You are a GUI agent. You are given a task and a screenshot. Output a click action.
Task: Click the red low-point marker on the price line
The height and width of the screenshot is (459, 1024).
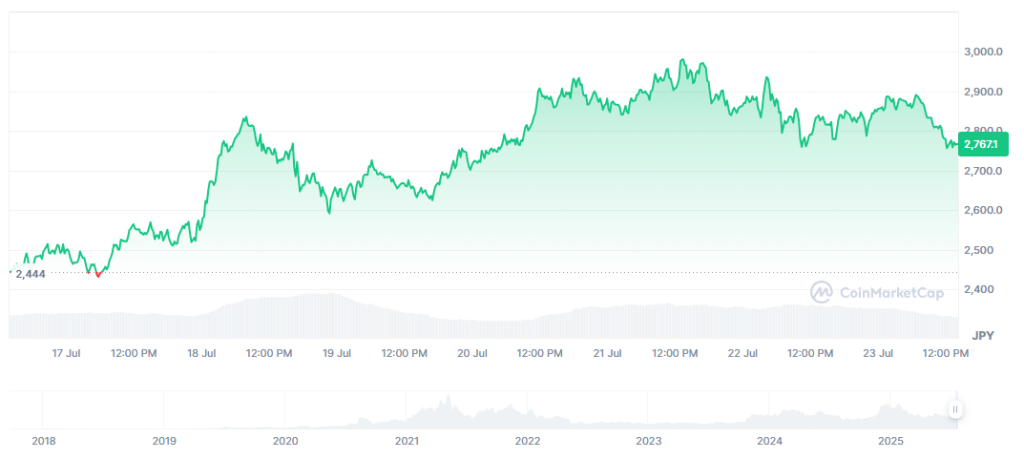pyautogui.click(x=97, y=272)
